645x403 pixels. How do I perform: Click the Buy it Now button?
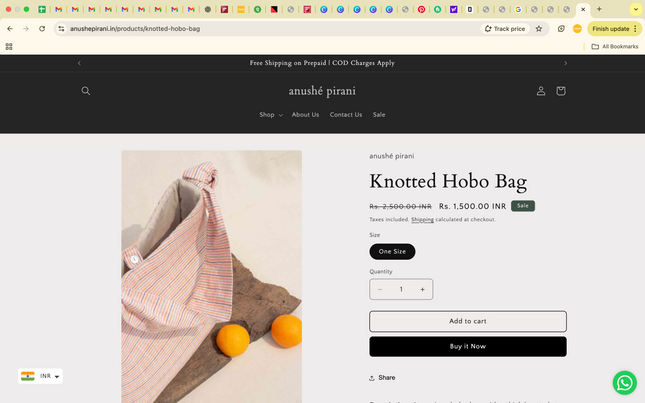(x=467, y=346)
